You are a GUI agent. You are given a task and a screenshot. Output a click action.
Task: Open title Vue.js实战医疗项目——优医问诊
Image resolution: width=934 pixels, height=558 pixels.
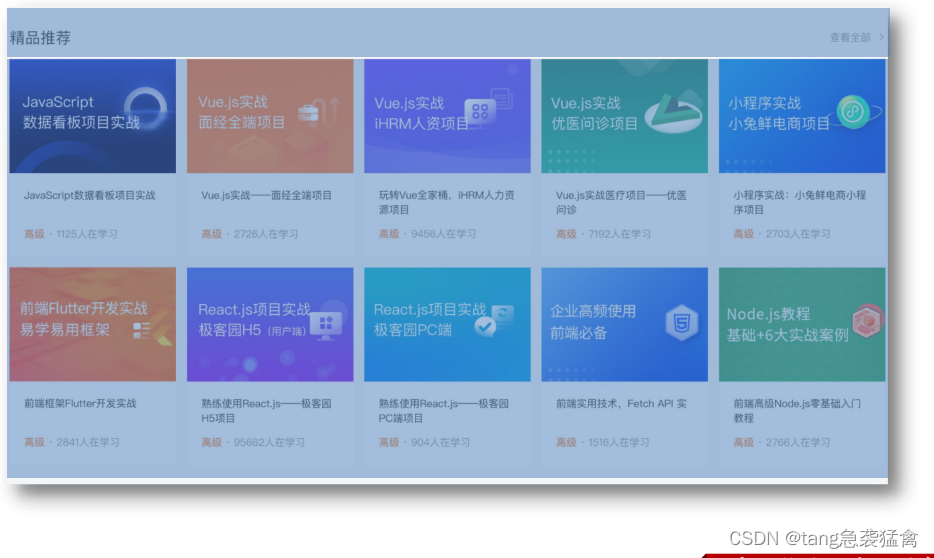621,202
